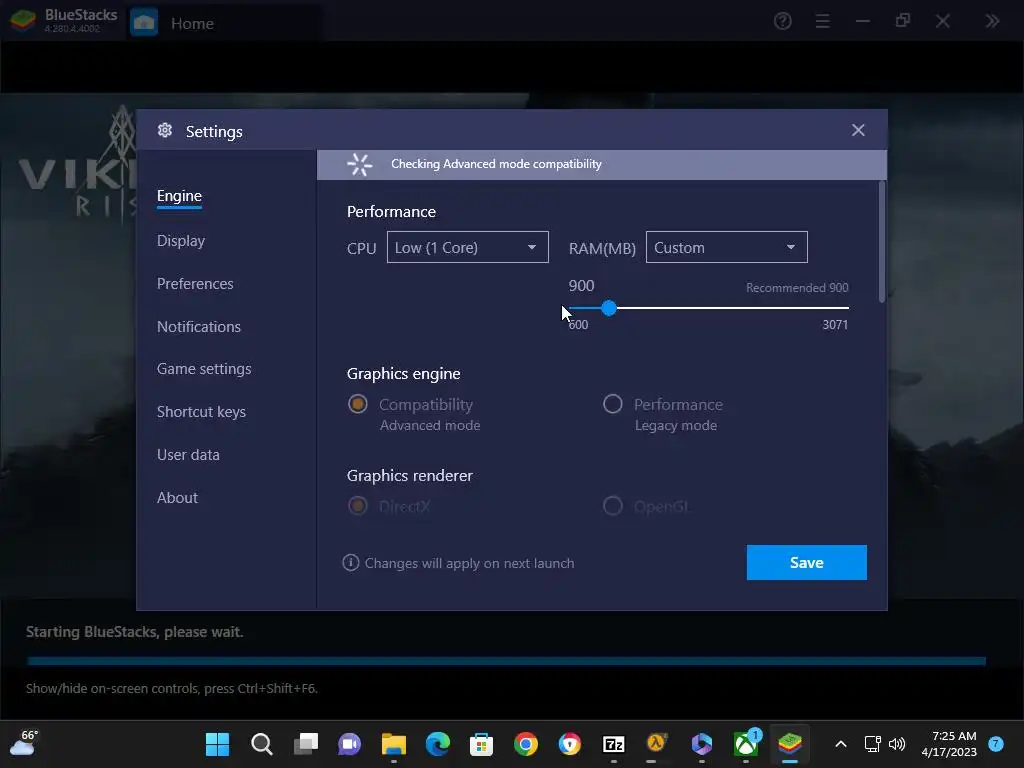Open the weather widget showing 66°
The image size is (1024, 768).
click(24, 743)
